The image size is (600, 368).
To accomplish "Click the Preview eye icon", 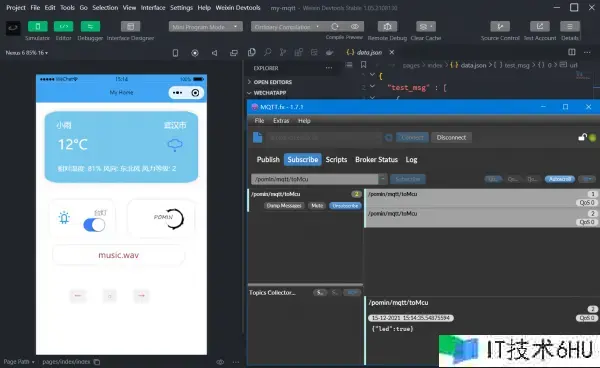I will (x=355, y=26).
